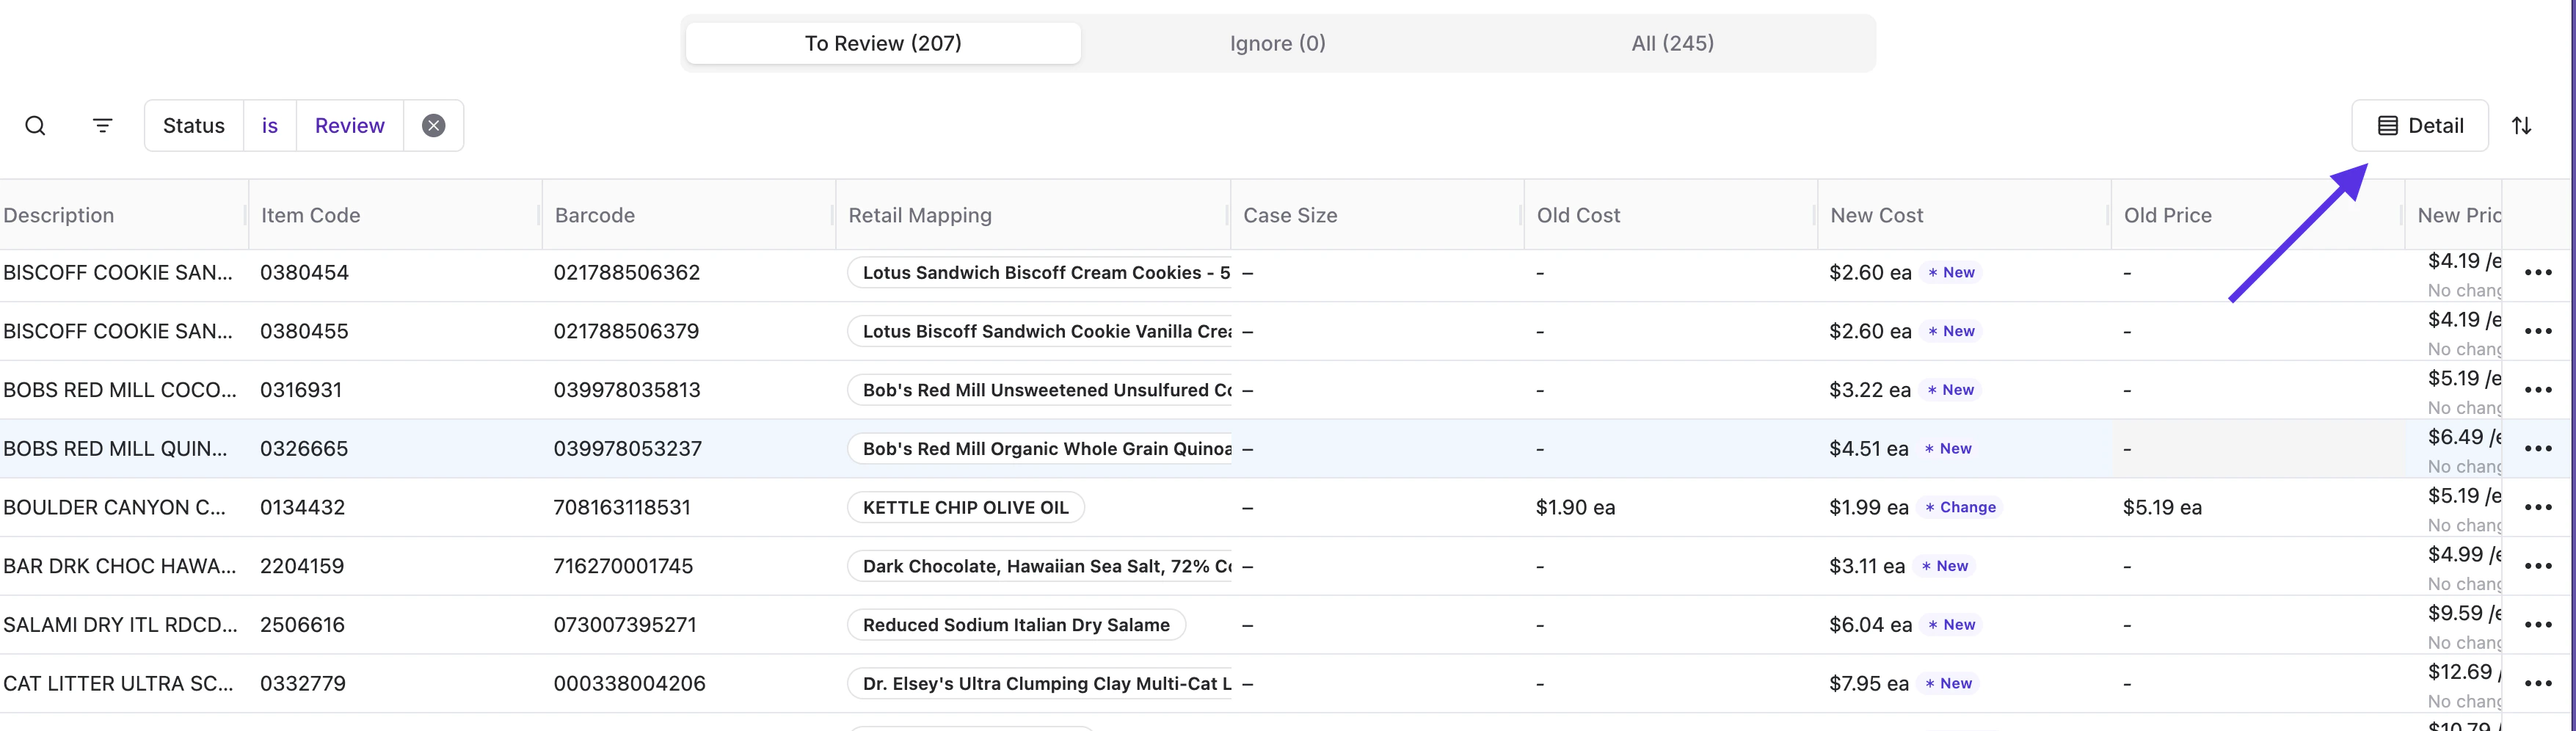Open the Status filter dropdown
This screenshot has height=731, width=2576.
coord(194,125)
